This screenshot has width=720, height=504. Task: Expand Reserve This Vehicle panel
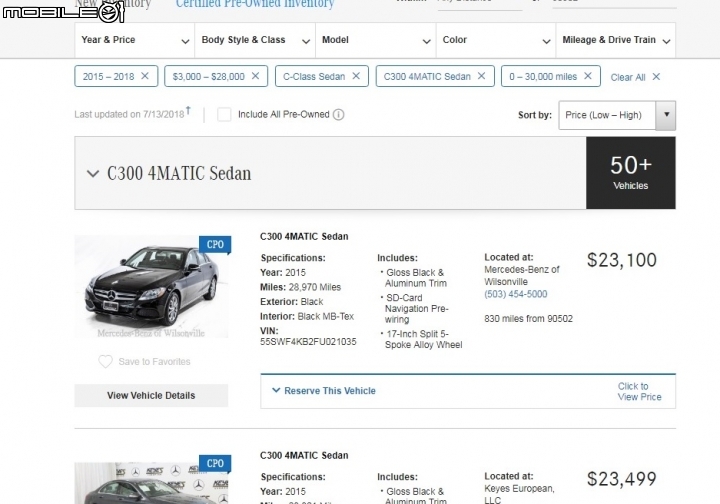(x=324, y=391)
